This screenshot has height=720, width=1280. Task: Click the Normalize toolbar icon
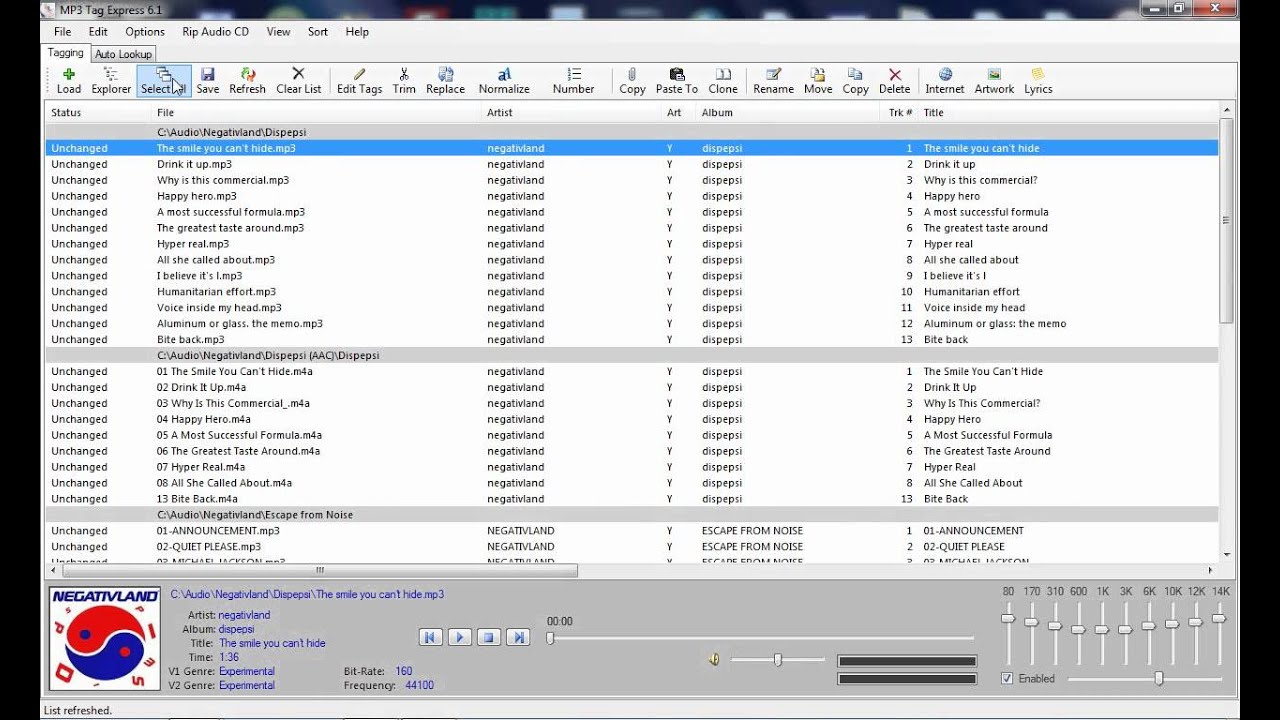tap(504, 80)
